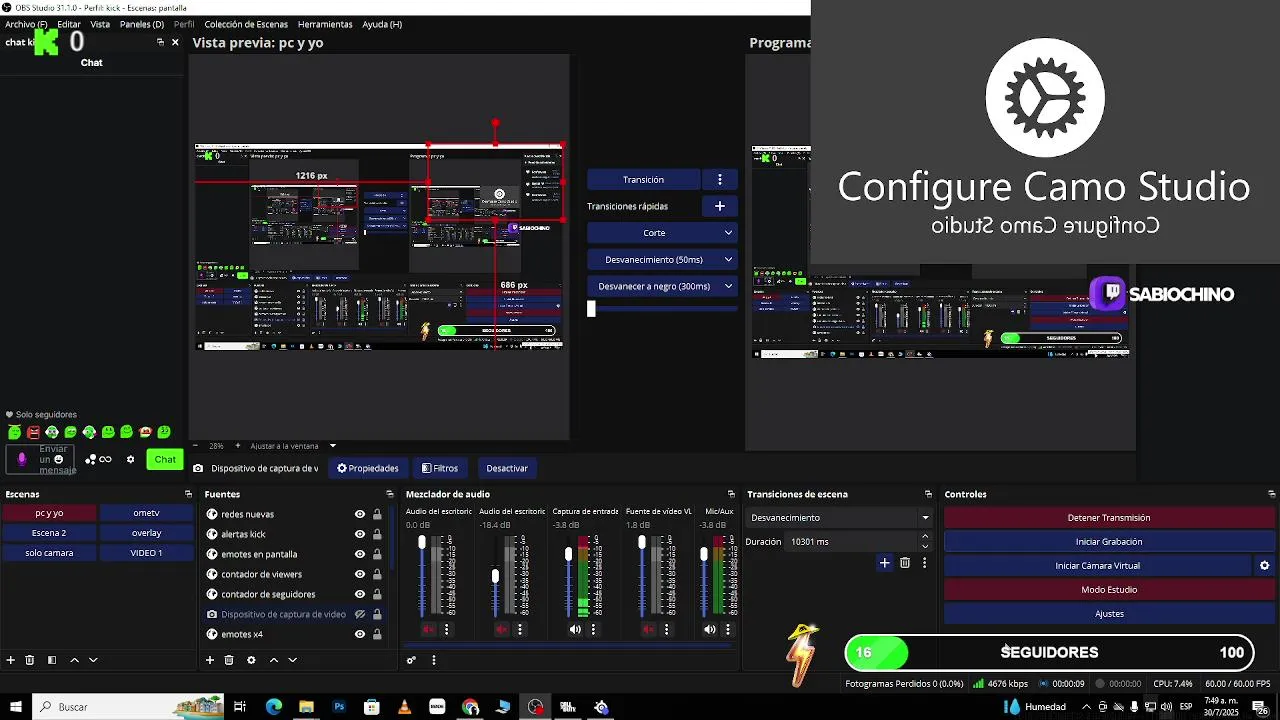
Task: Click the Windows Start button
Action: coord(16,707)
